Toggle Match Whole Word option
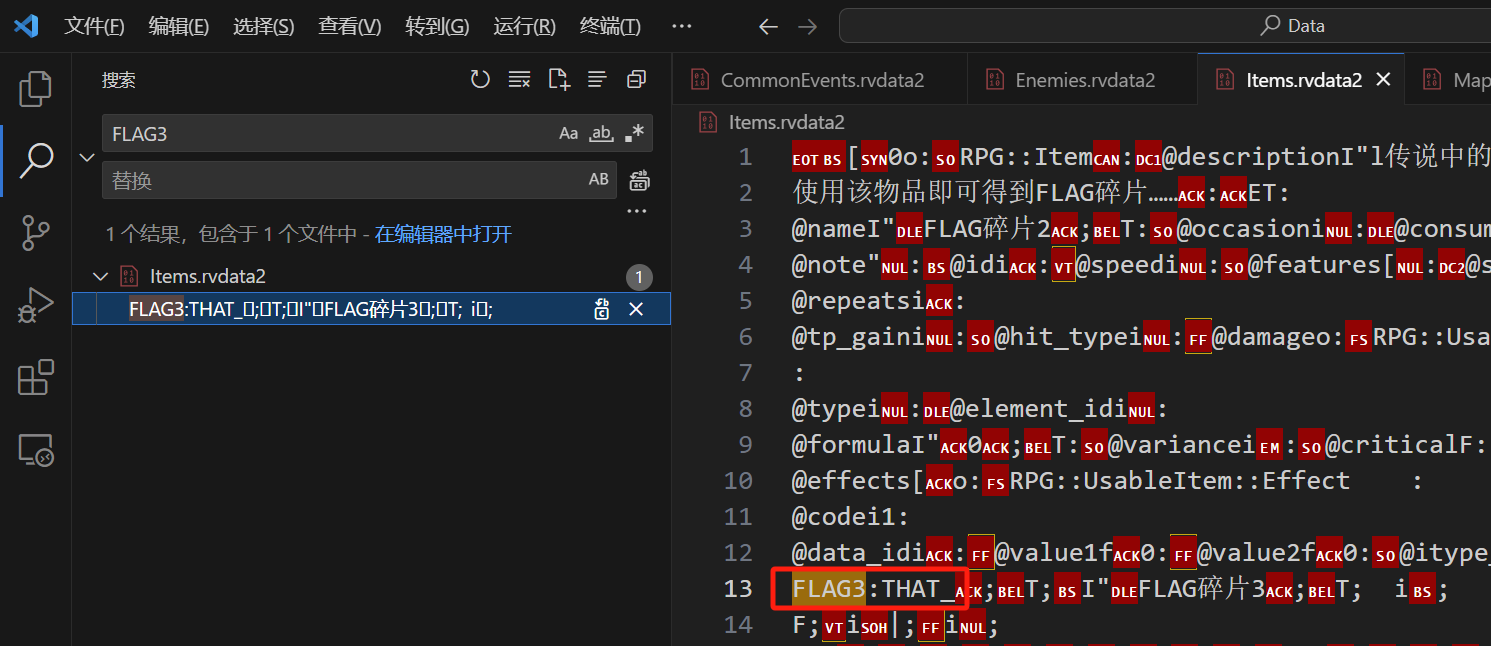 click(601, 133)
